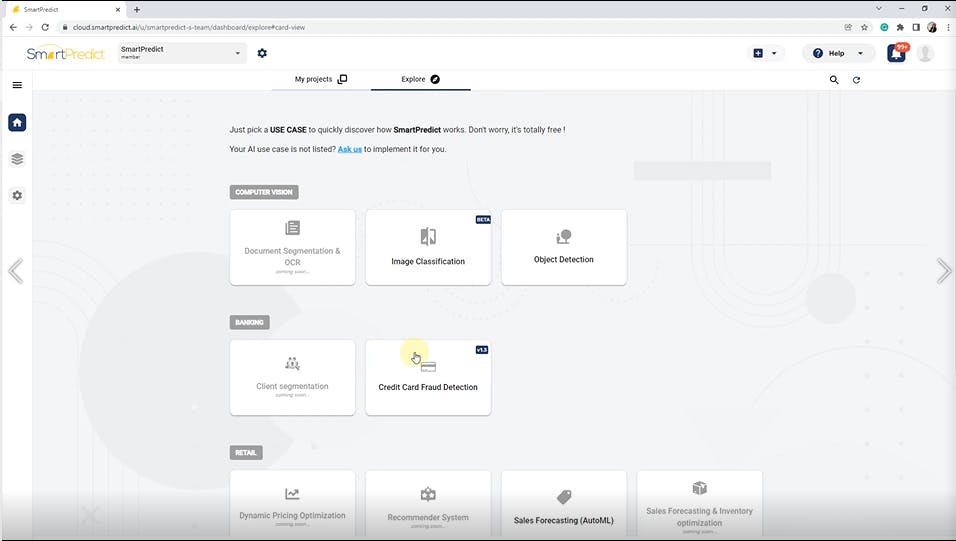This screenshot has height=541, width=956.
Task: Click the share page icon in address bar
Action: coord(848,27)
